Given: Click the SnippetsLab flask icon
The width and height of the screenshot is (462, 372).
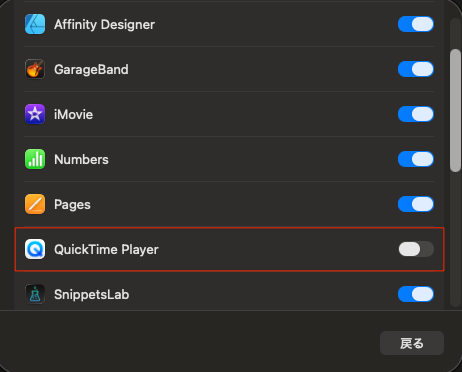Looking at the screenshot, I should point(35,294).
